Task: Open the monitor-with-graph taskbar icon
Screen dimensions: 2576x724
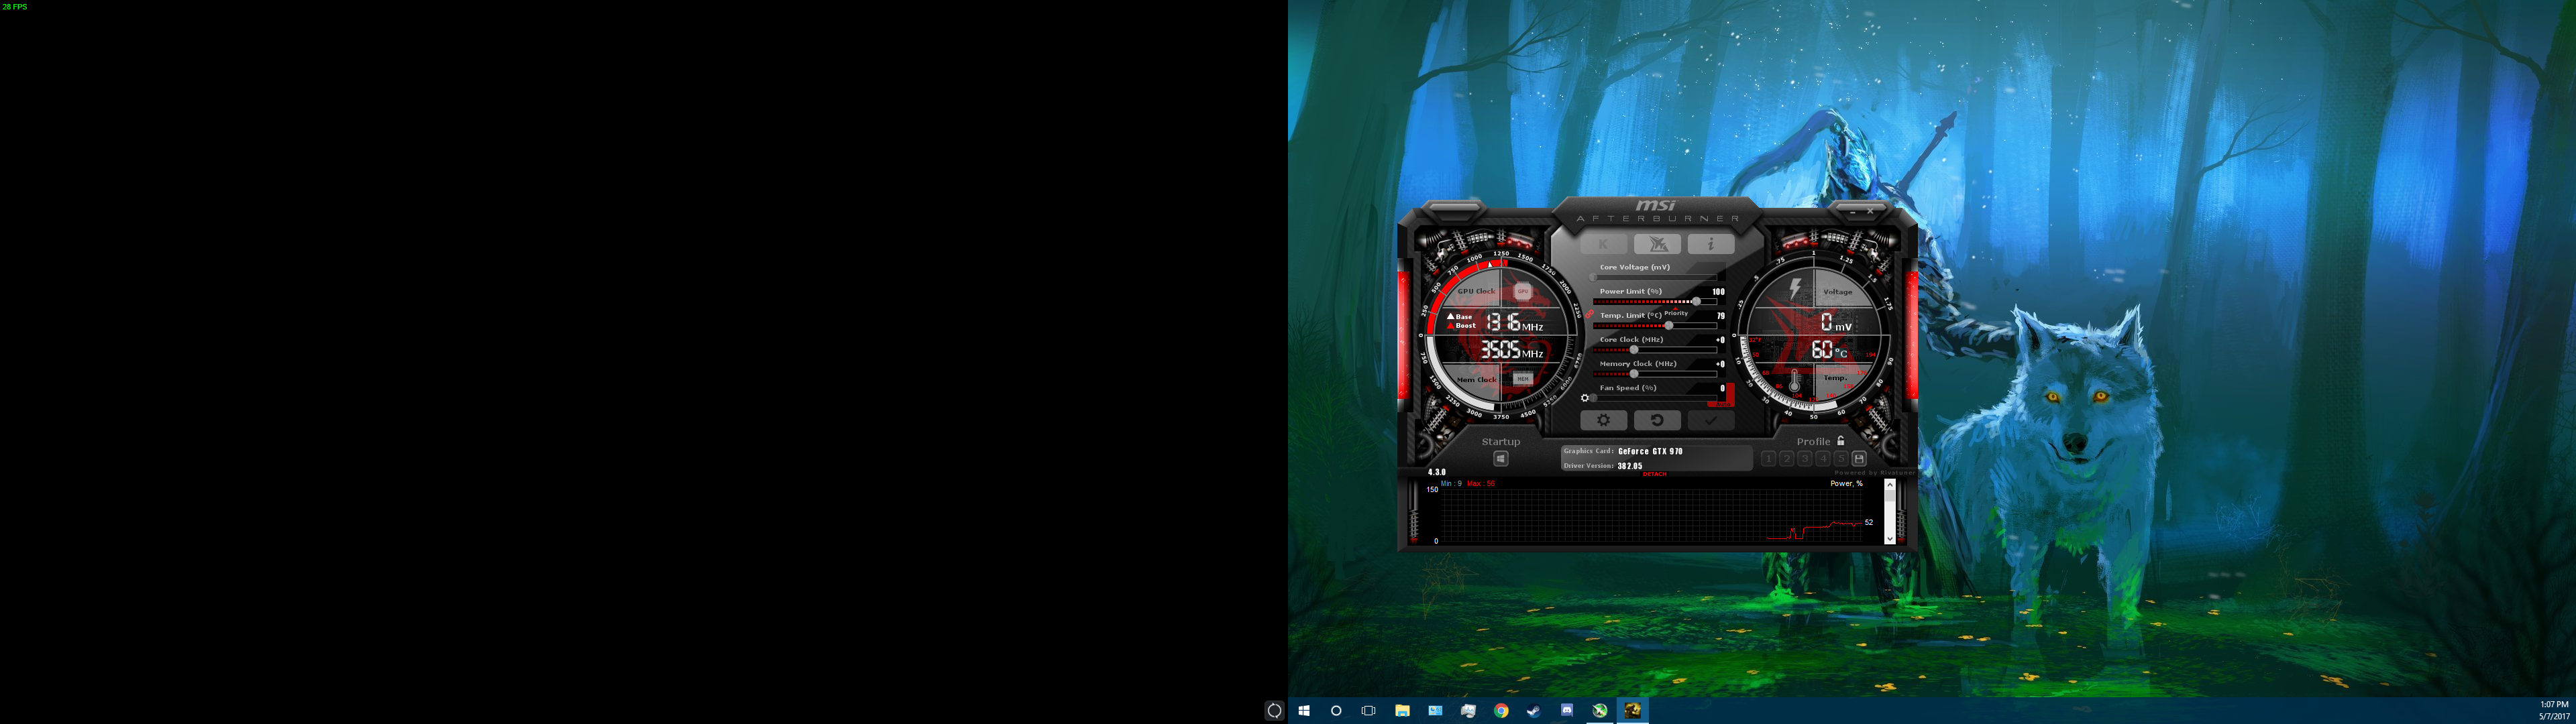Action: (1468, 711)
